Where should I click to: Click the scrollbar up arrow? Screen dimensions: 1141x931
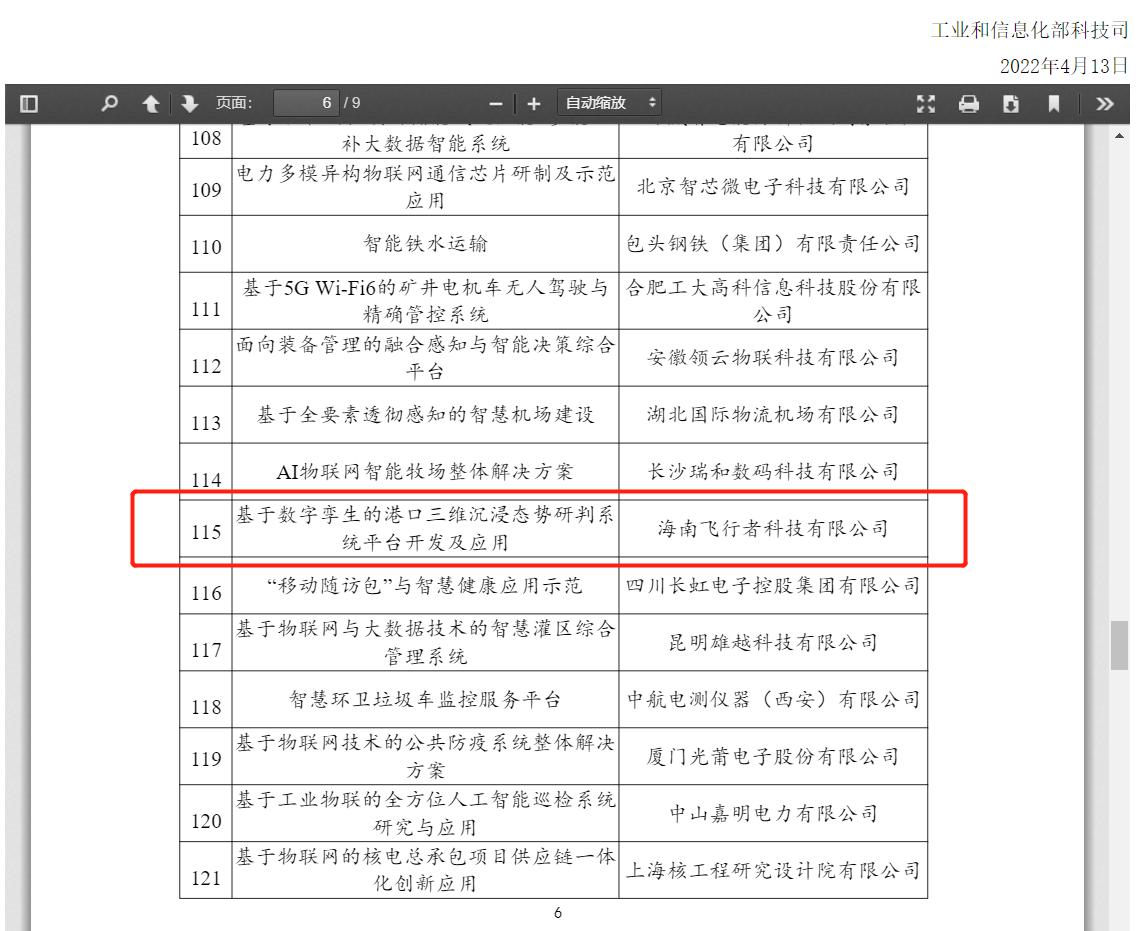point(1119,135)
